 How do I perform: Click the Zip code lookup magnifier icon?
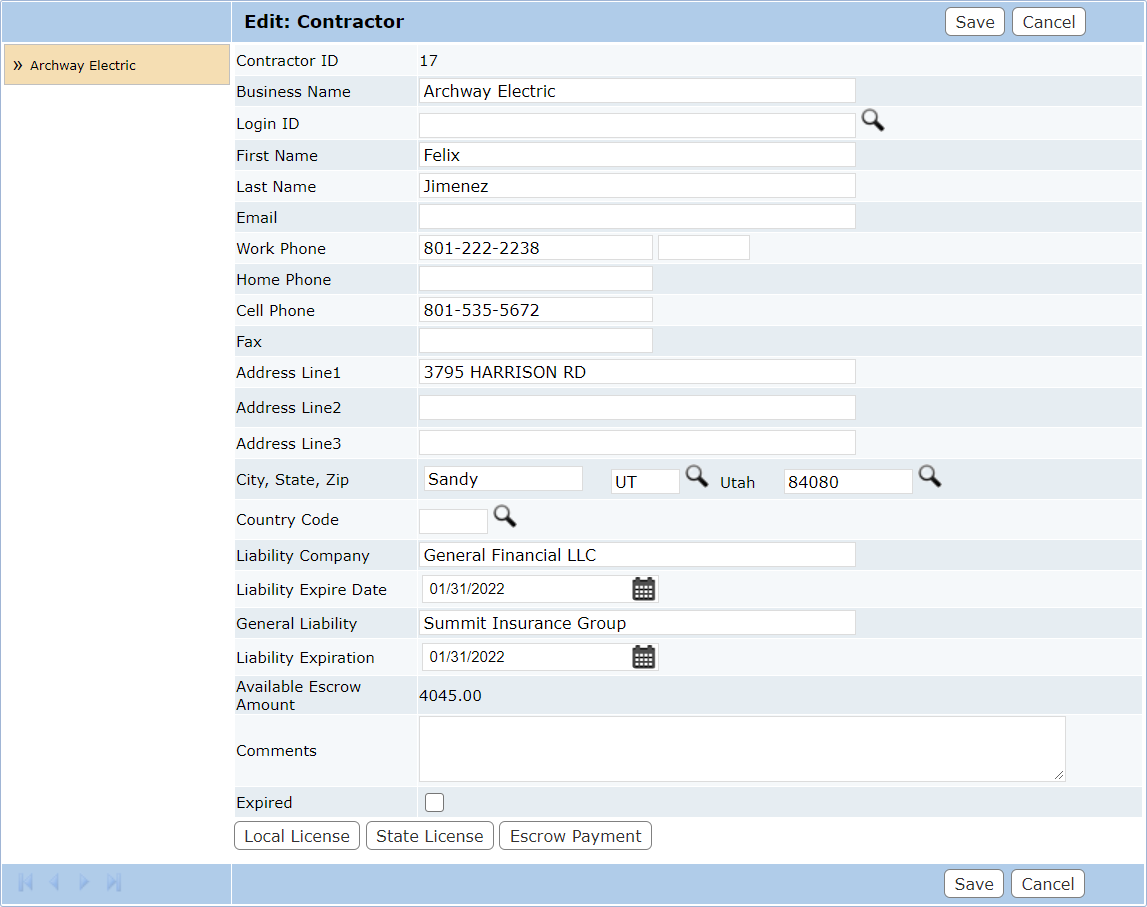coord(930,477)
